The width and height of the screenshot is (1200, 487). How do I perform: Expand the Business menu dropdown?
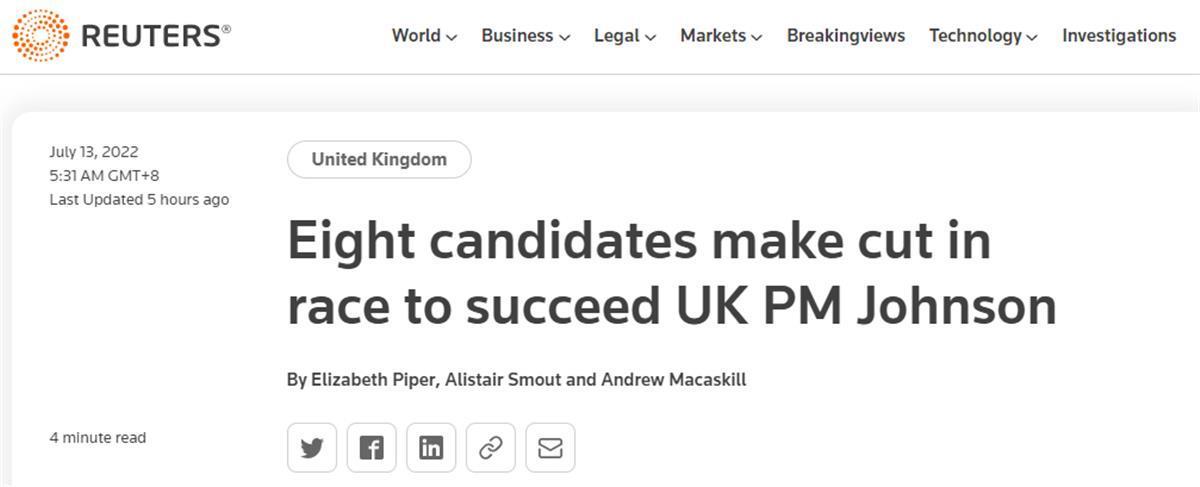pyautogui.click(x=525, y=36)
